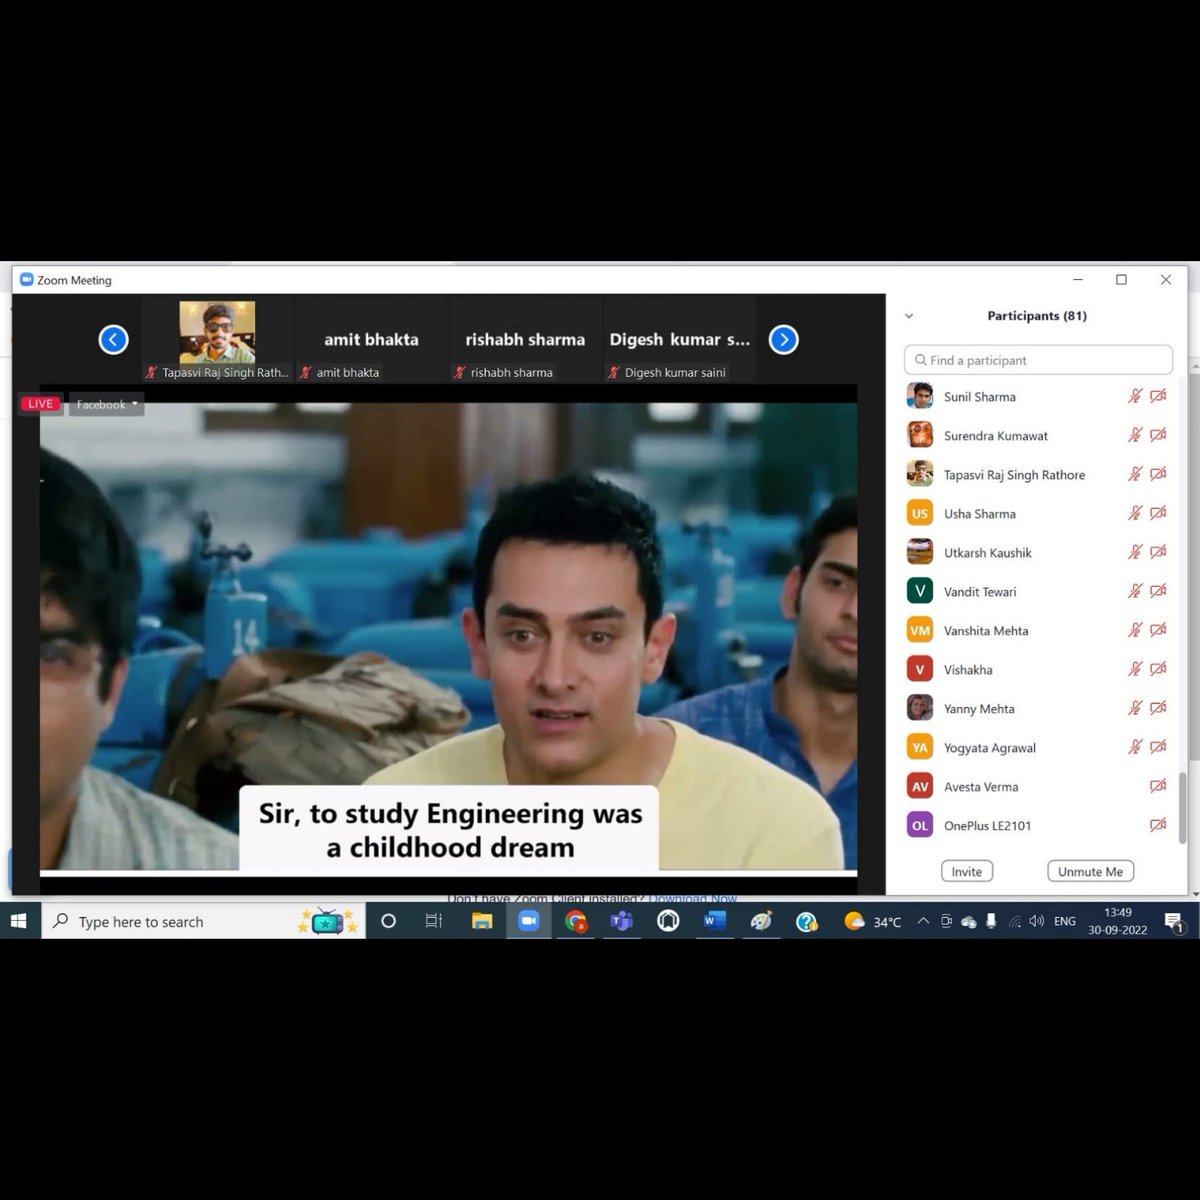Image resolution: width=1200 pixels, height=1200 pixels.
Task: Click Sunil Sharma's muted microphone icon
Action: (x=1135, y=396)
